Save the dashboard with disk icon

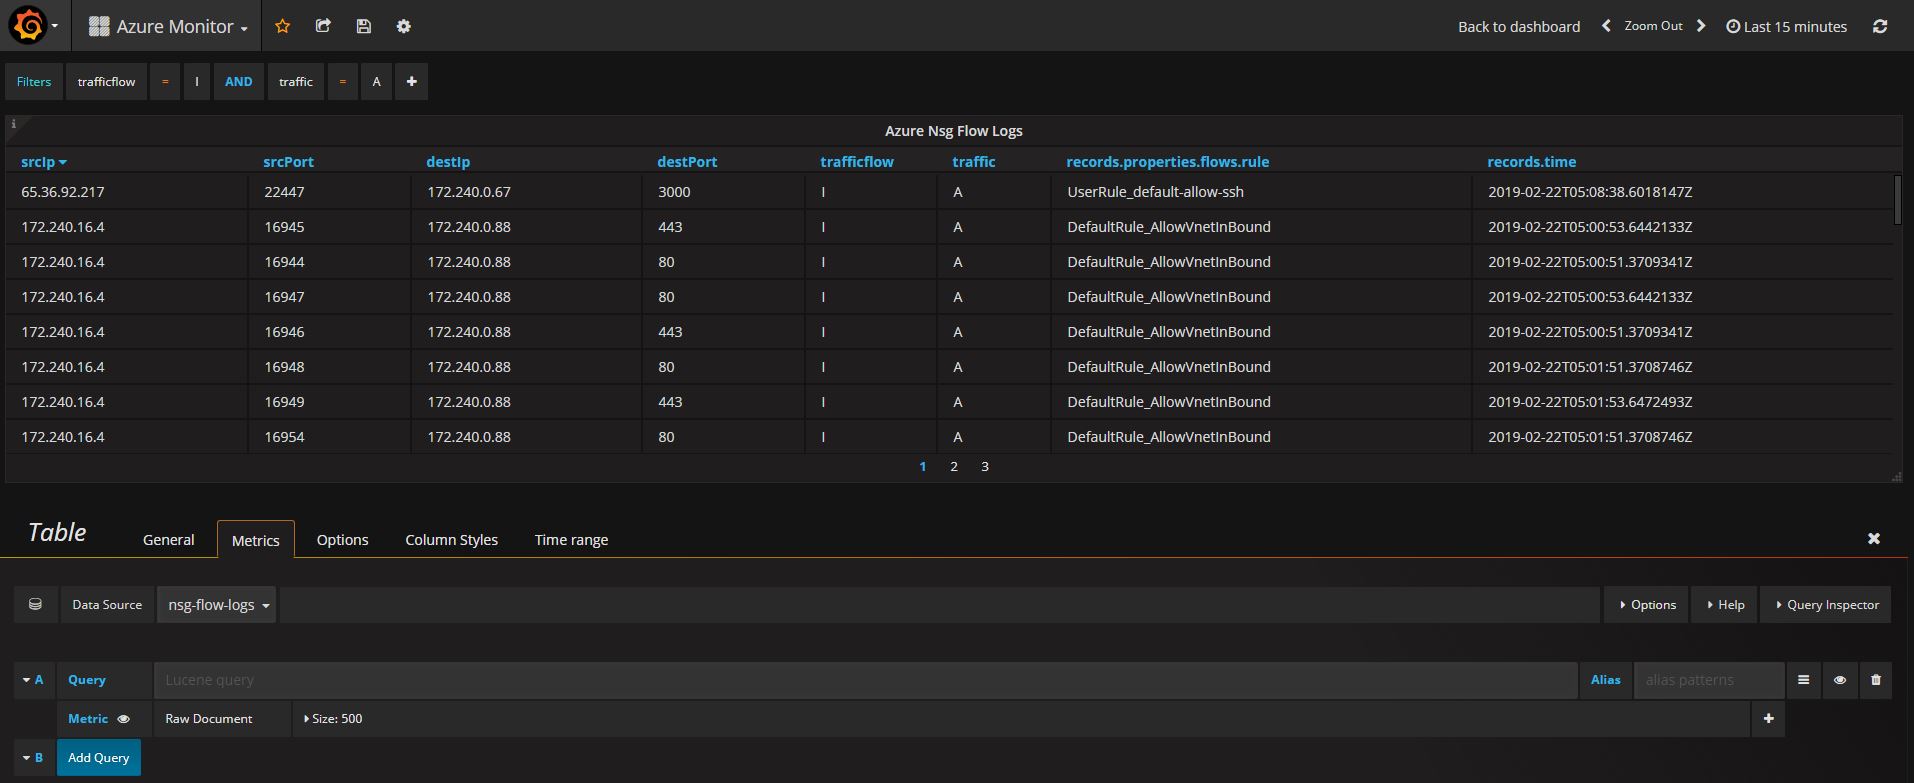tap(363, 26)
